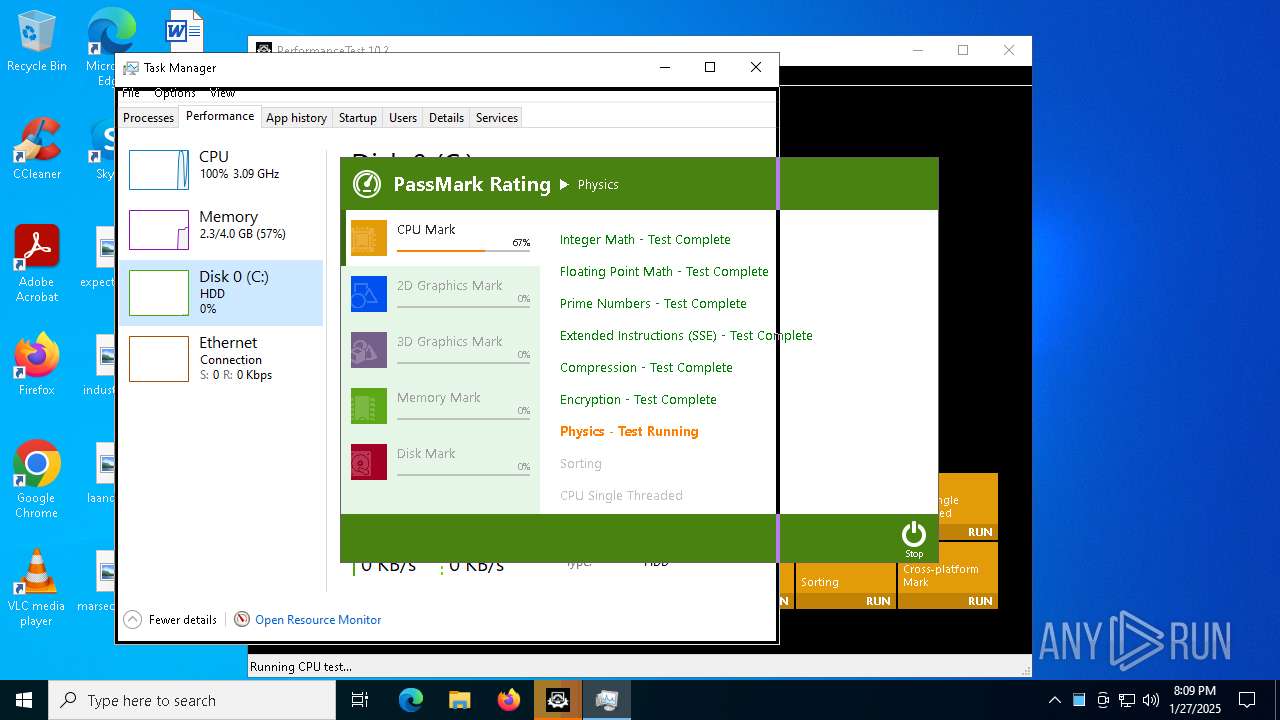Open the View menu in Task Manager
The image size is (1280, 720).
click(222, 93)
